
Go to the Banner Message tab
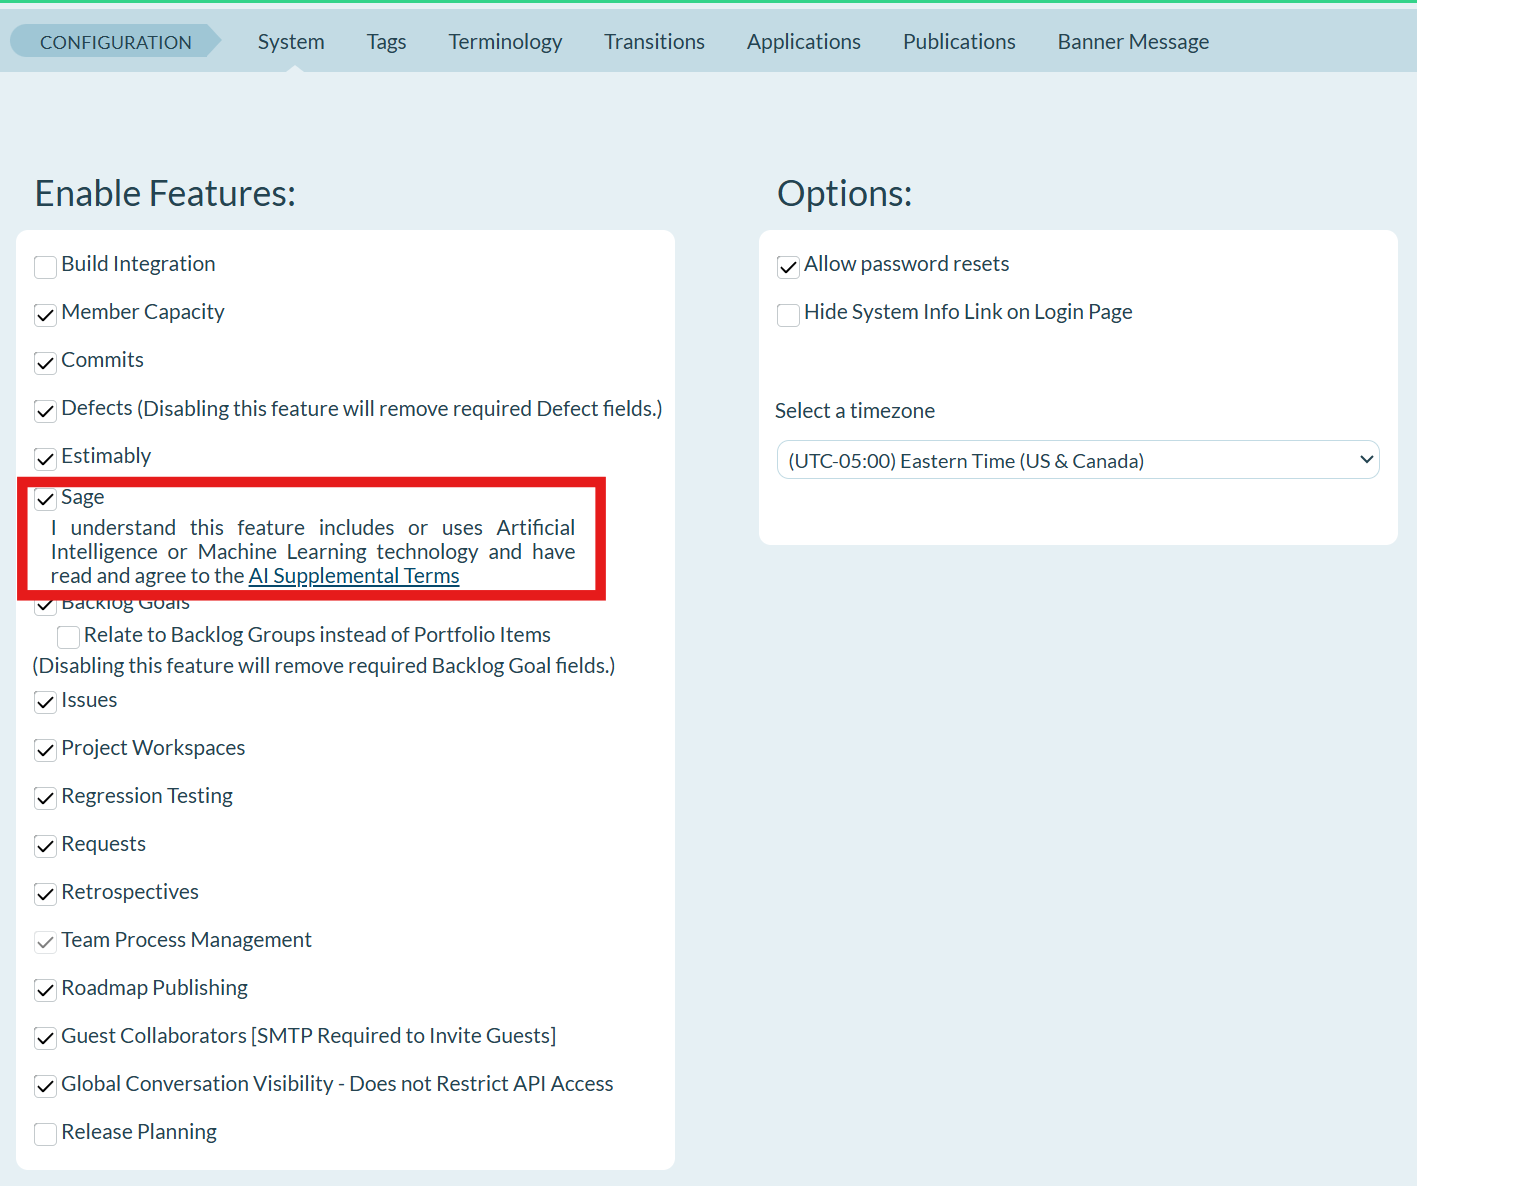point(1133,42)
